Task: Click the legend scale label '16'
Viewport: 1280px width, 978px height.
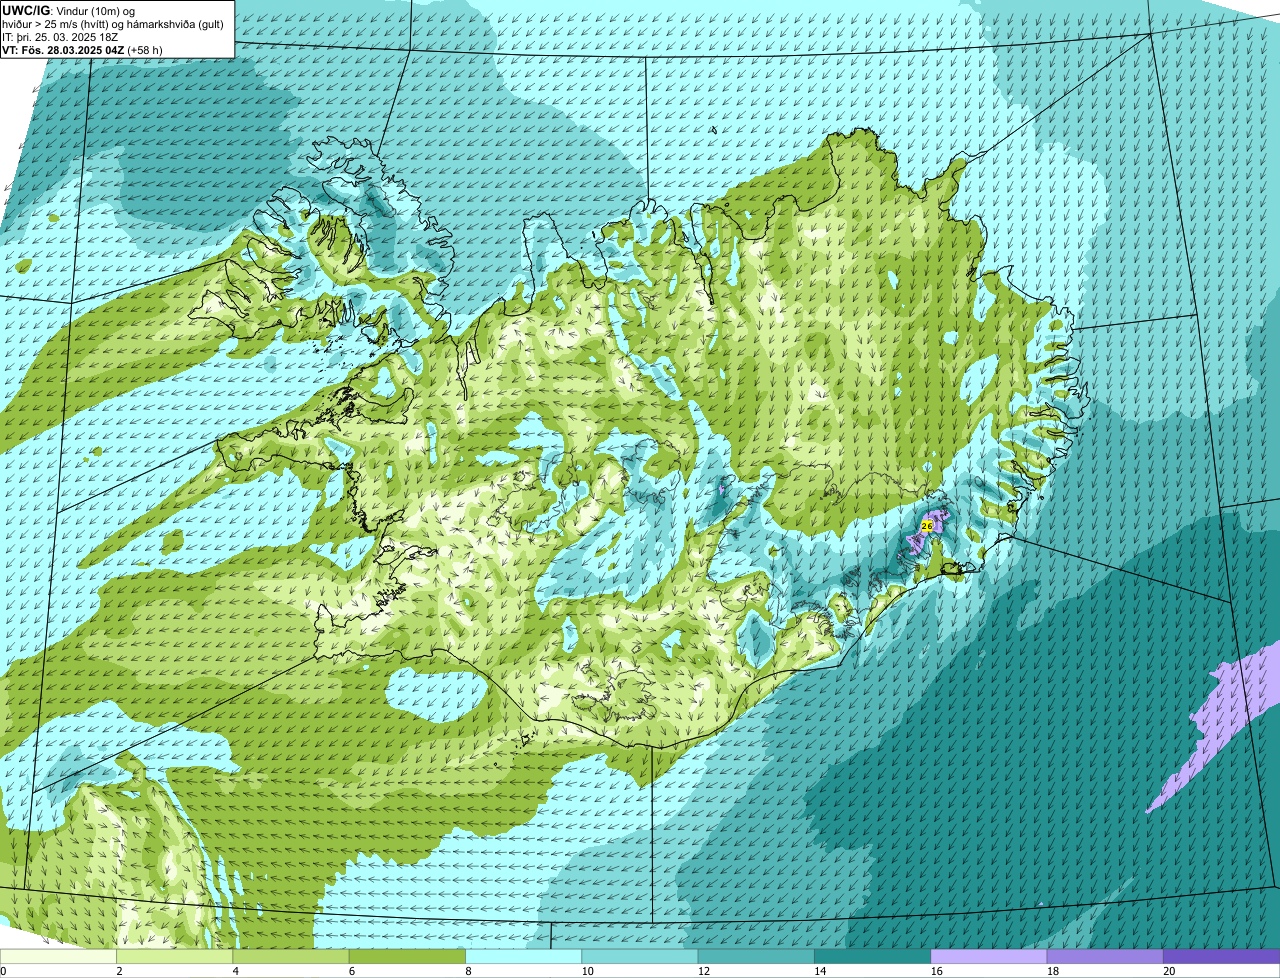Action: tap(936, 971)
